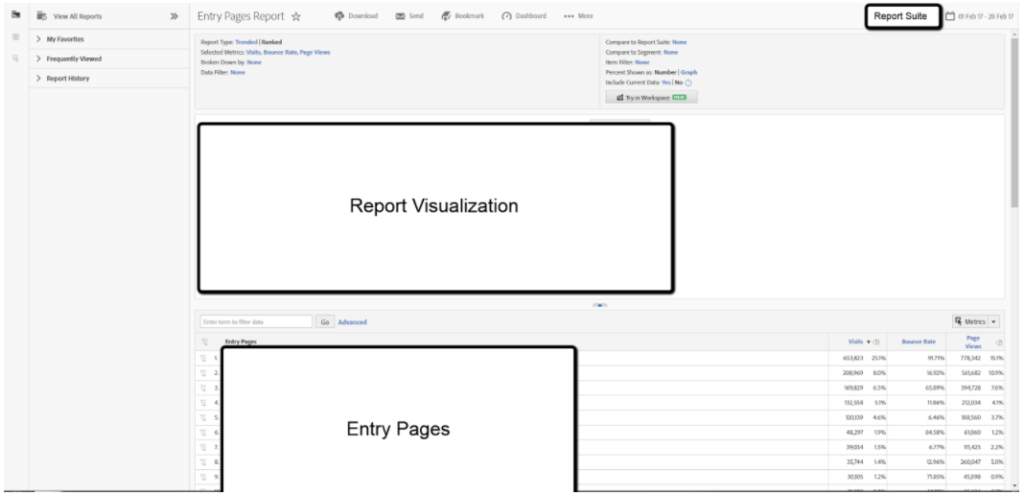Screen dimensions: 1024x495
Task: Click breakdown icon on row 1
Action: click(x=202, y=357)
